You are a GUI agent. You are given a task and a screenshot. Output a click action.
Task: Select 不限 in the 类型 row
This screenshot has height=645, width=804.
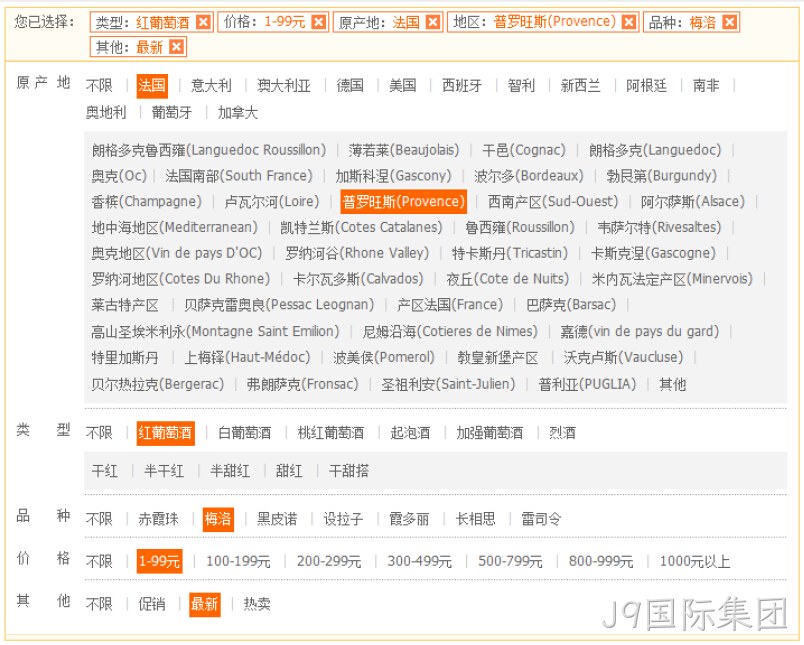[x=99, y=433]
